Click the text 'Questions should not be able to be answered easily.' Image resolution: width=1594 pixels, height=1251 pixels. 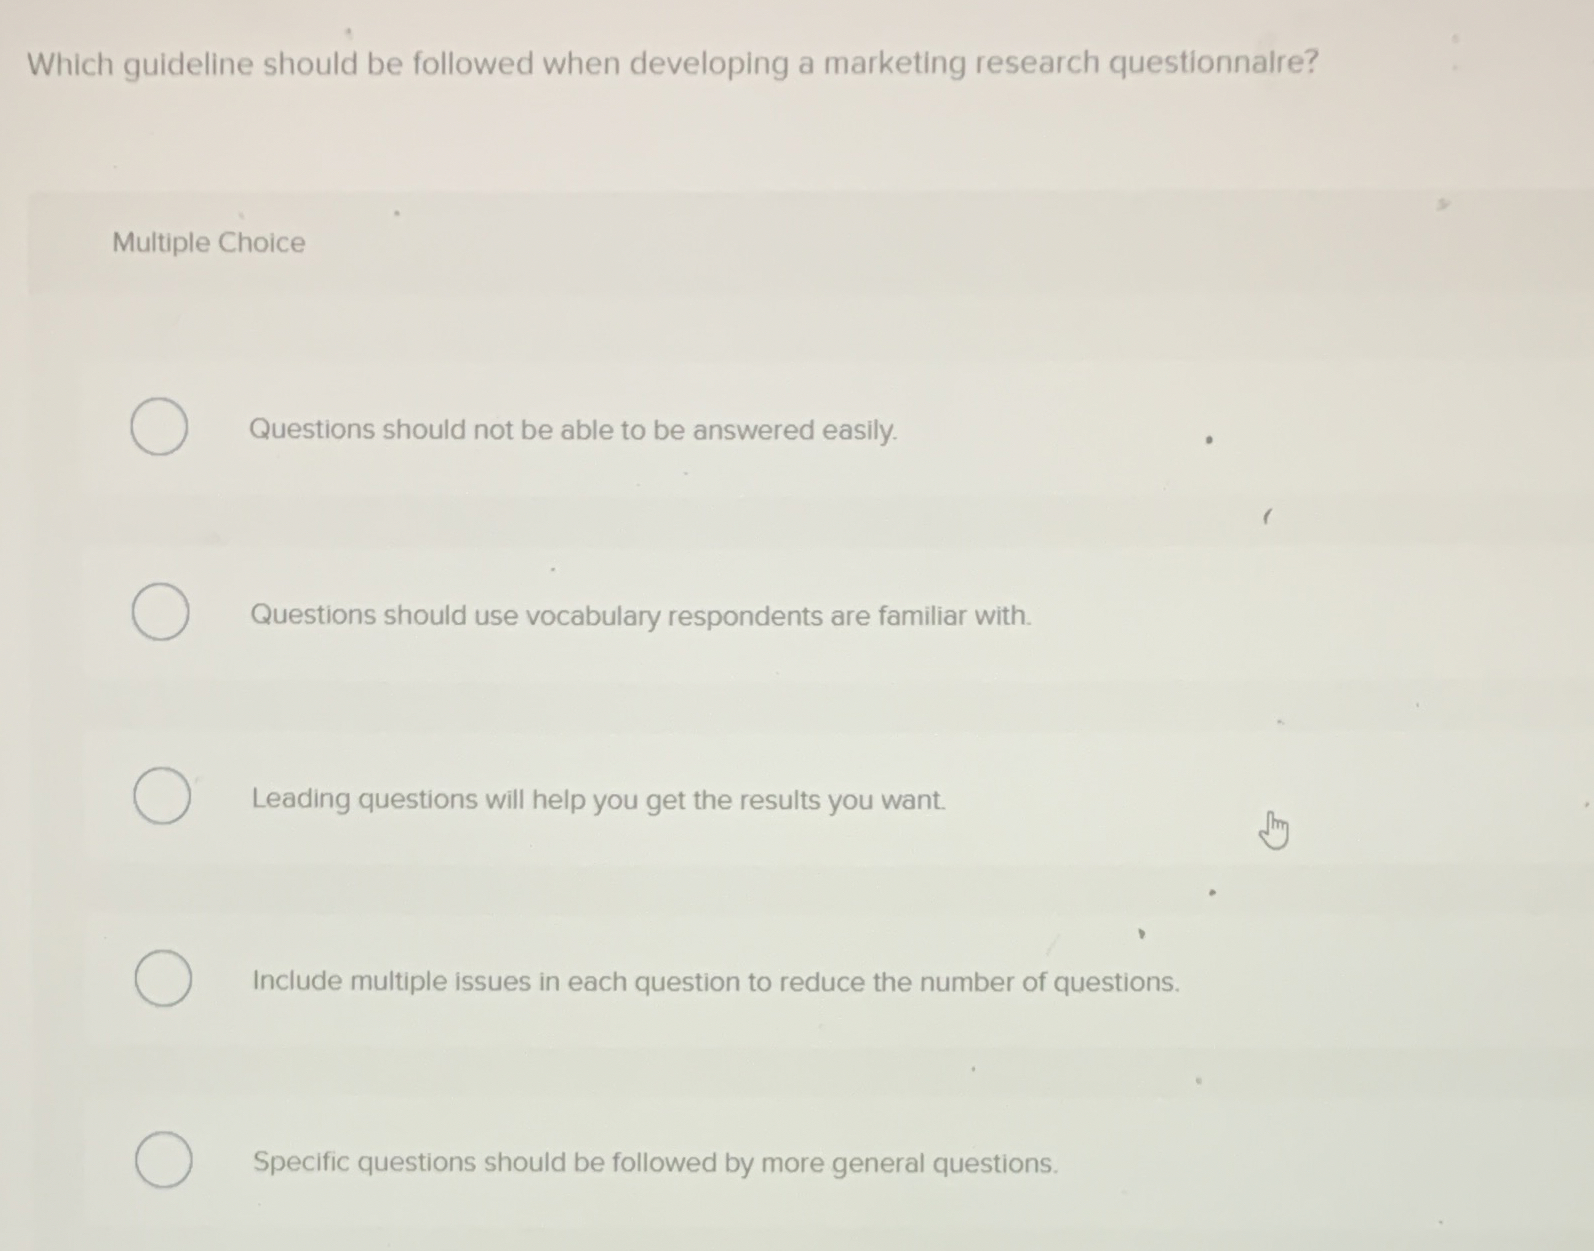572,430
